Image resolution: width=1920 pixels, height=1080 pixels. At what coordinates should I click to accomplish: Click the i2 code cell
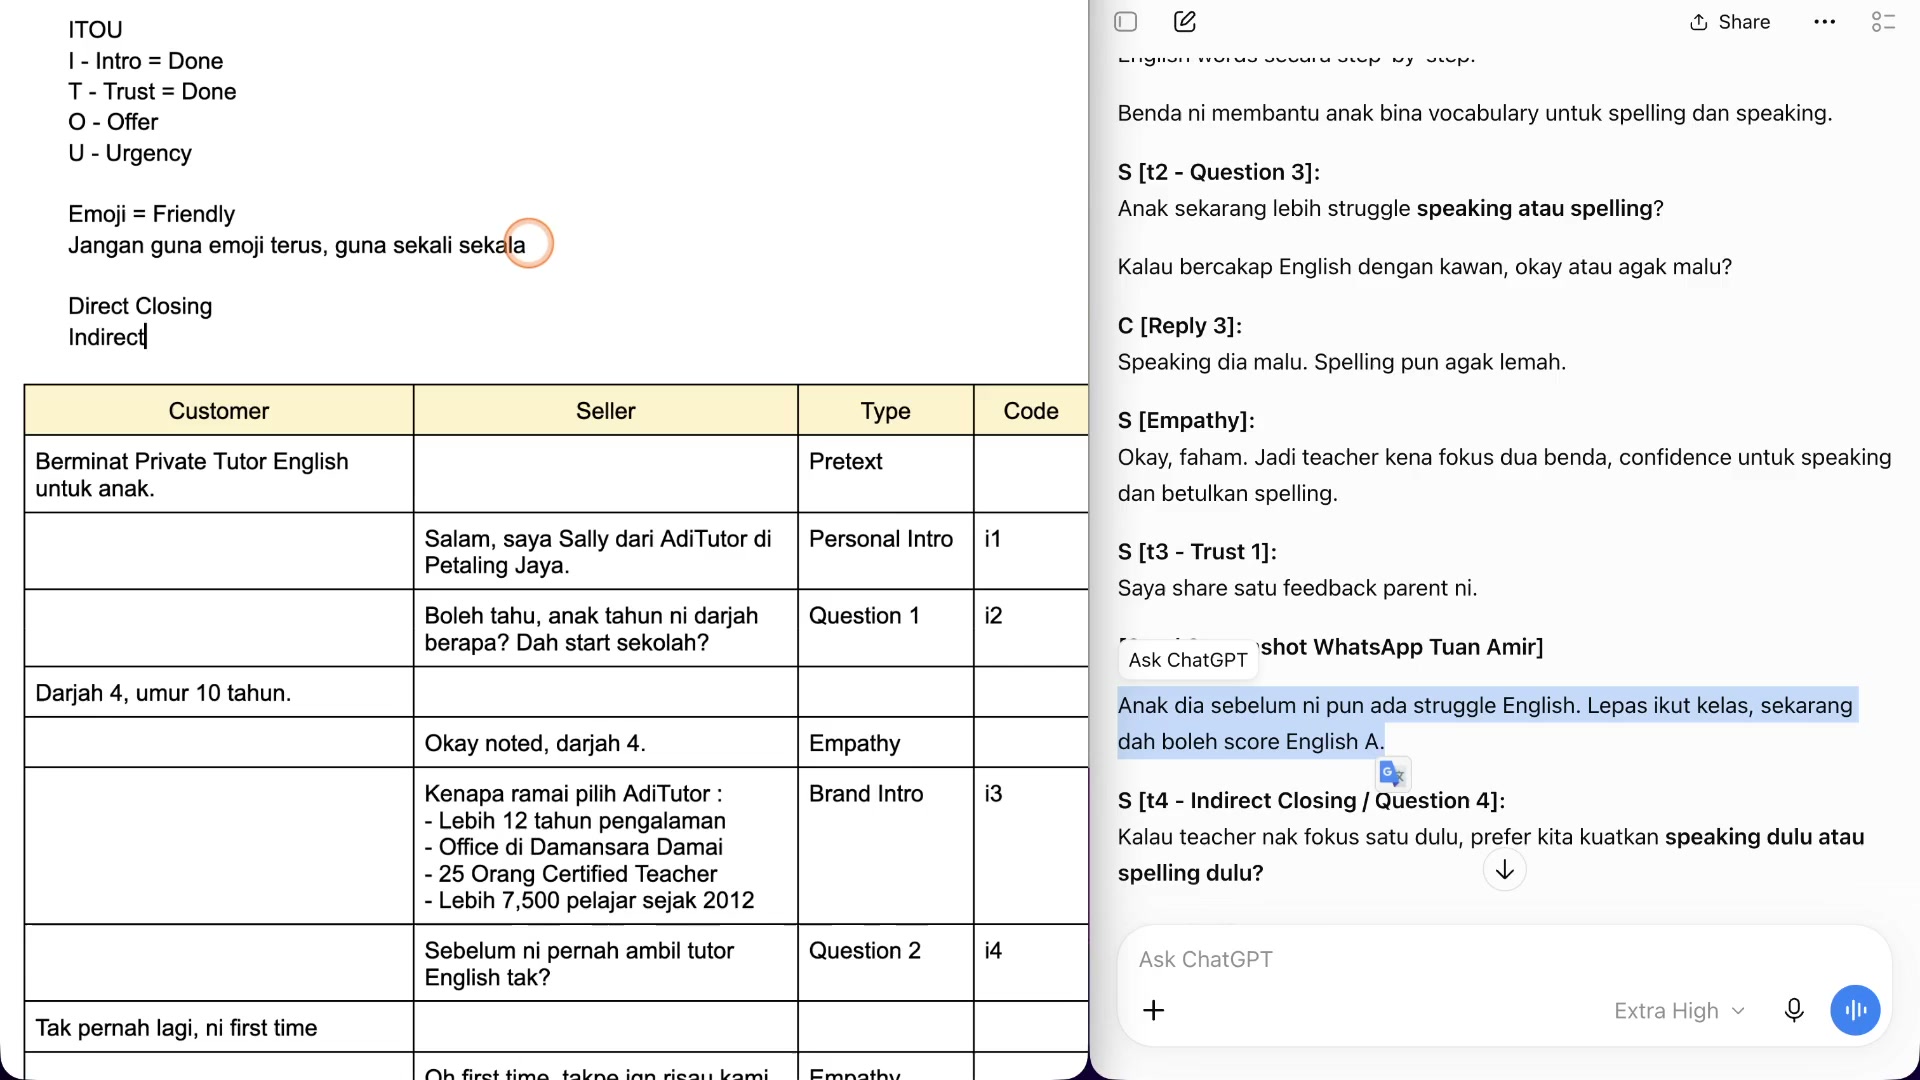[1031, 628]
